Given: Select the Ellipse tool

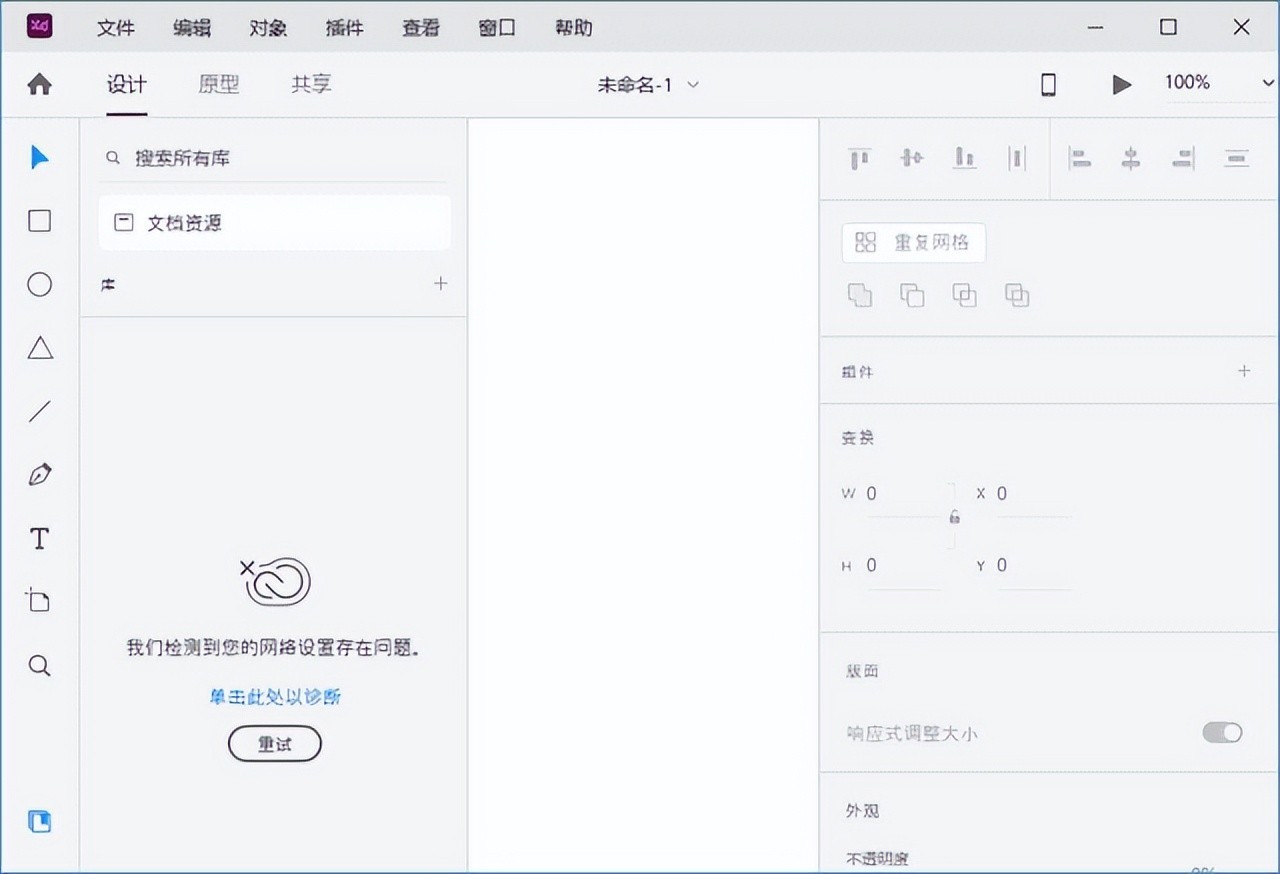Looking at the screenshot, I should (39, 285).
